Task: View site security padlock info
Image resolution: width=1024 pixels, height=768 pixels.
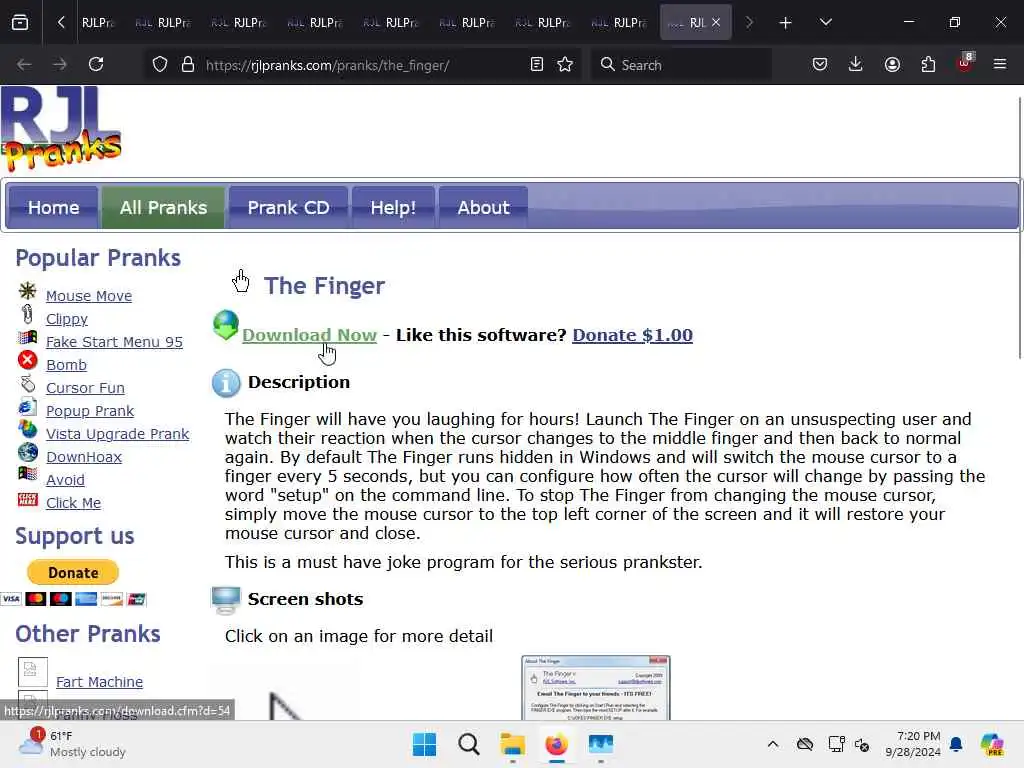Action: (x=188, y=65)
